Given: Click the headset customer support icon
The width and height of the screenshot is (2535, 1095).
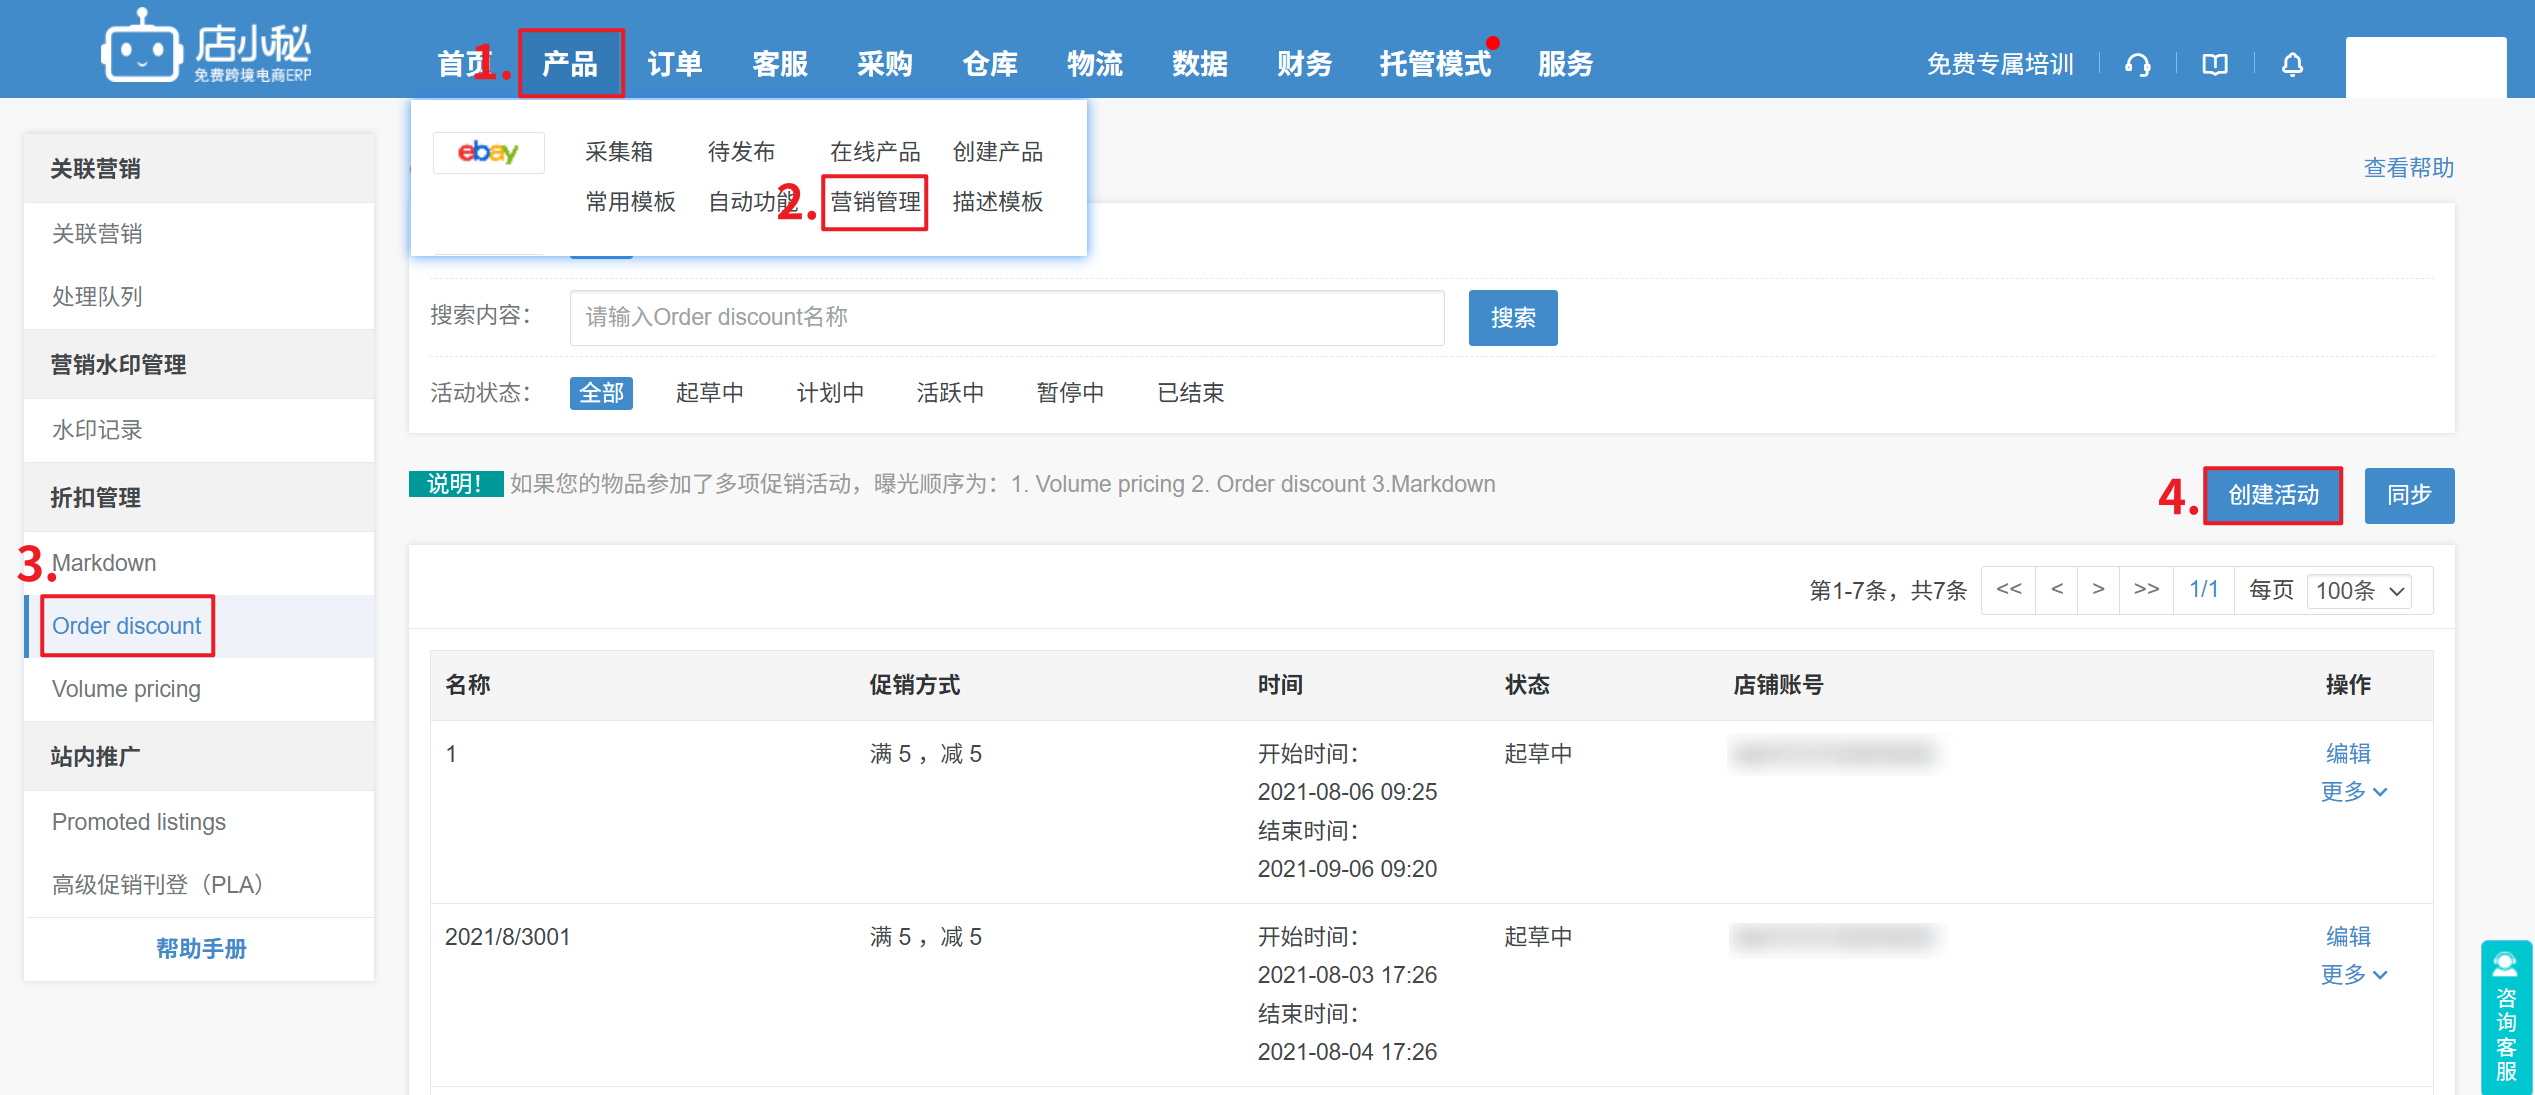Looking at the screenshot, I should (2137, 65).
